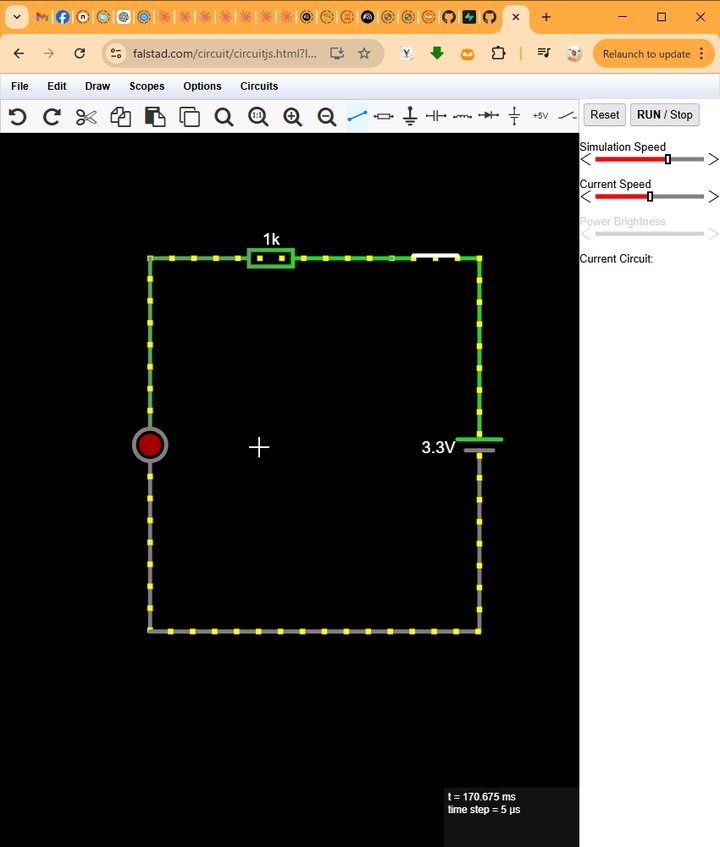Click the red LED component

[150, 445]
